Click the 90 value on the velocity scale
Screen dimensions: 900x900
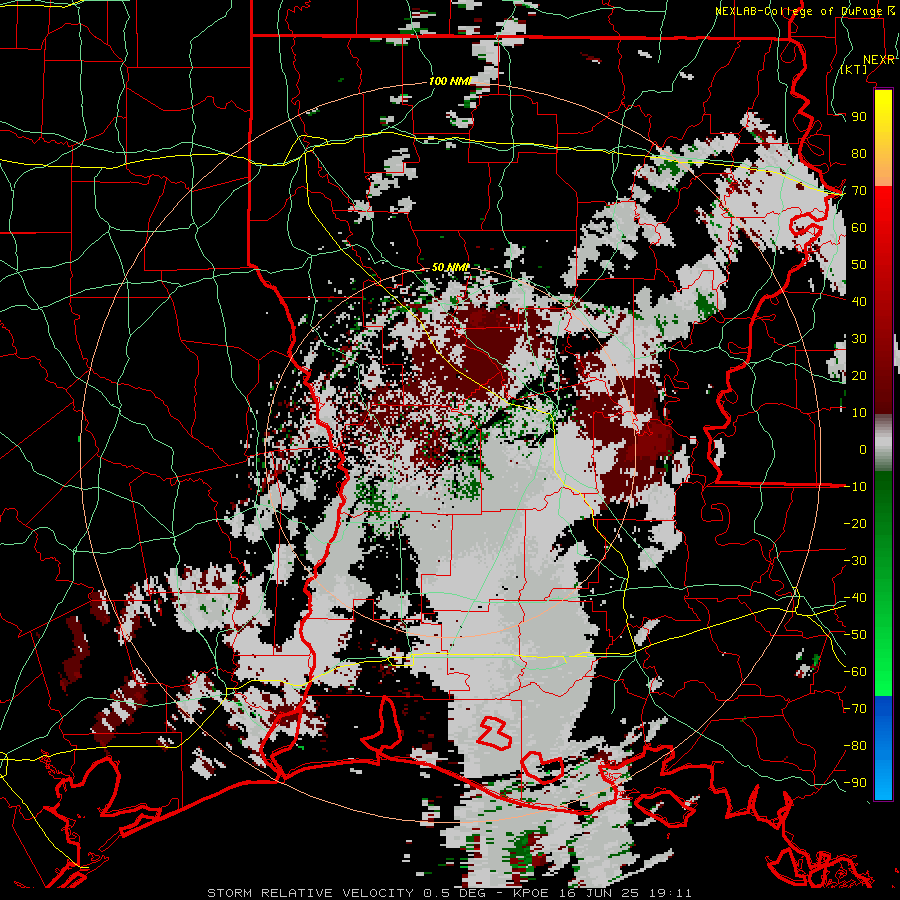click(x=859, y=117)
